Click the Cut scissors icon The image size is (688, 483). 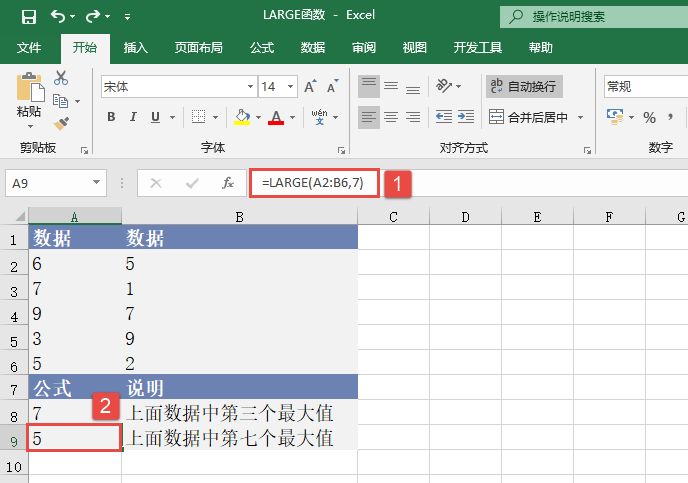tap(61, 78)
